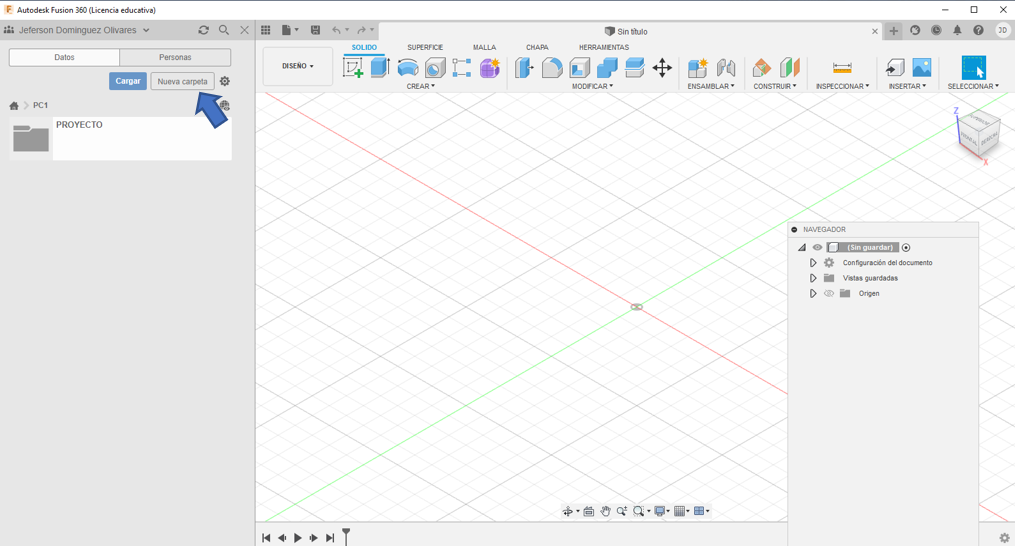
Task: Go to the data panel home icon
Action: (x=14, y=106)
